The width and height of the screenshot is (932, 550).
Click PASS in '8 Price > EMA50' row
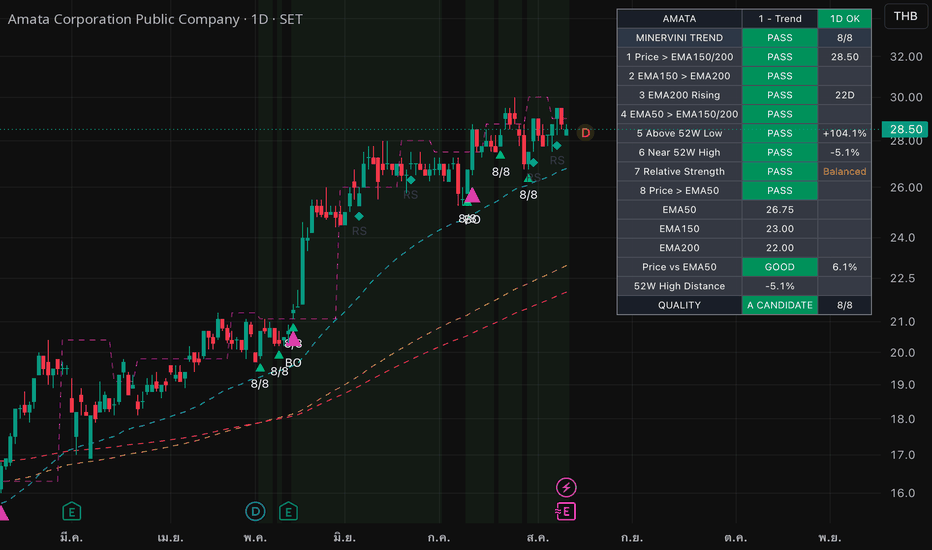[x=780, y=190]
